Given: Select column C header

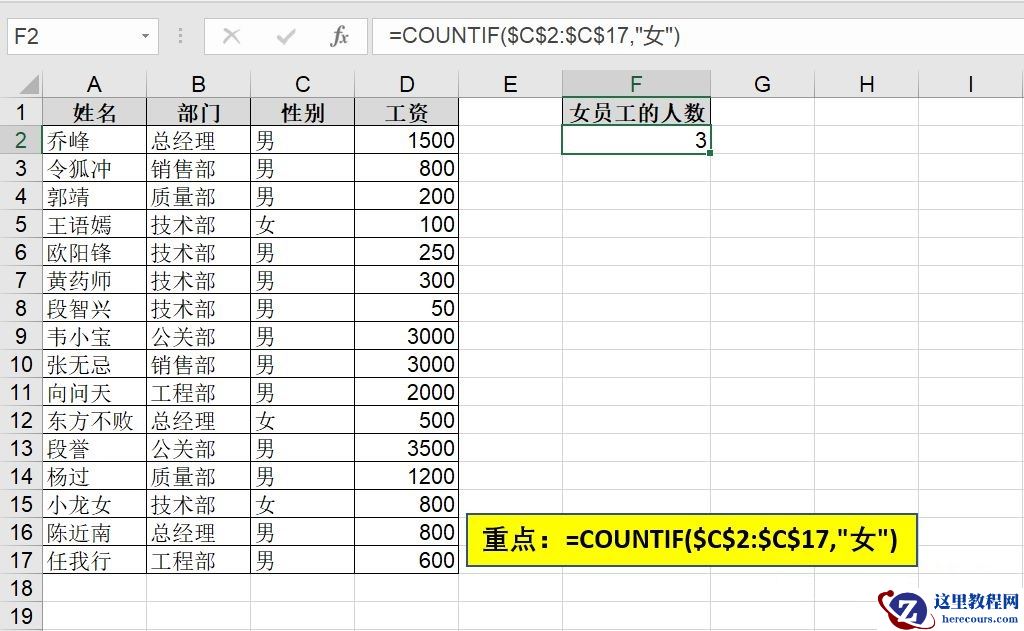Looking at the screenshot, I should pyautogui.click(x=302, y=84).
